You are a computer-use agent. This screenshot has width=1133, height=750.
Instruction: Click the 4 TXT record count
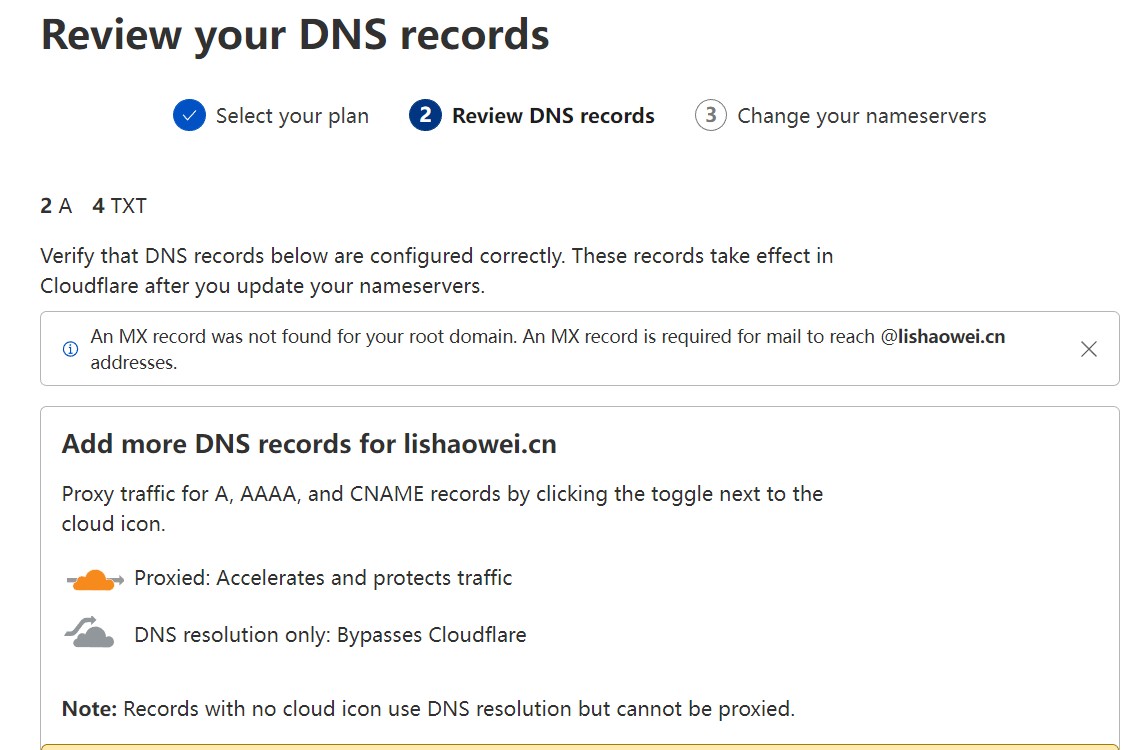[119, 206]
